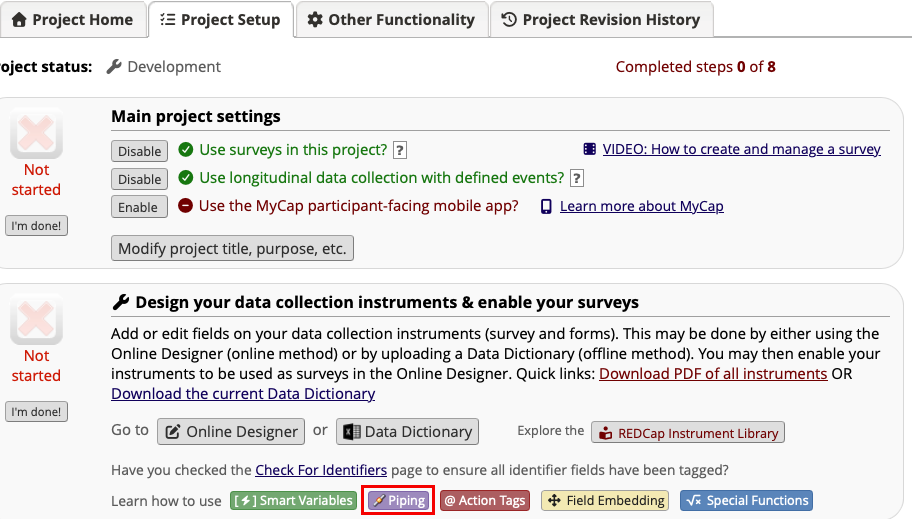The image size is (912, 519).
Task: Open the Project Home tab
Action: 73,20
